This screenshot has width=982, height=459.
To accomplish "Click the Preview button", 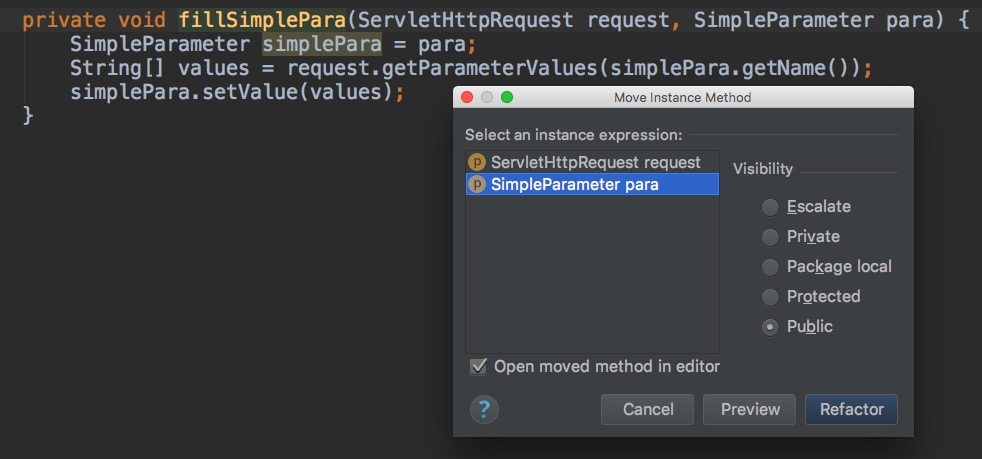I will click(x=749, y=409).
